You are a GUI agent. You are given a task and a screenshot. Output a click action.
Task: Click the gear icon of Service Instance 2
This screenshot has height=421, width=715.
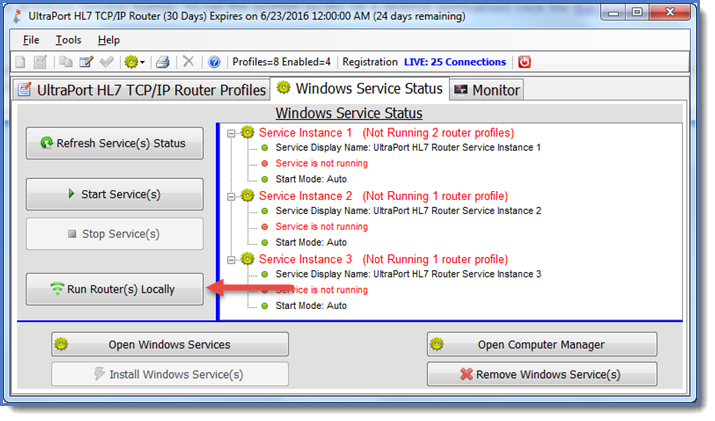[x=247, y=196]
